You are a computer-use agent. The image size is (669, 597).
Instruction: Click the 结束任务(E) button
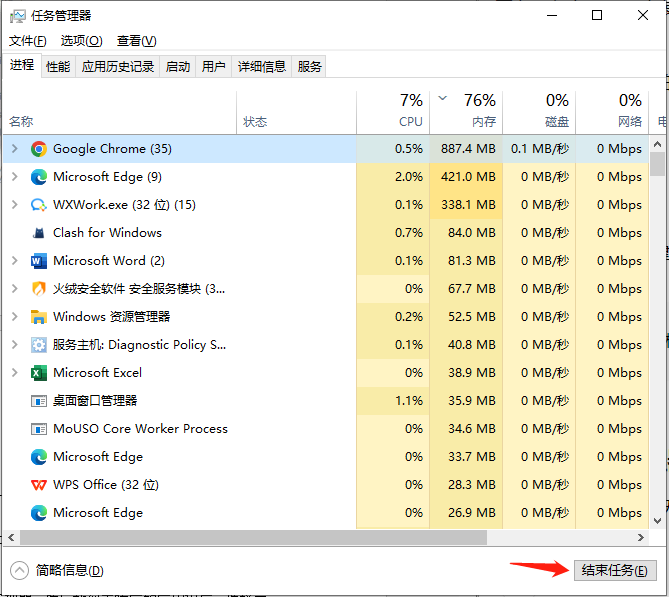coord(615,571)
